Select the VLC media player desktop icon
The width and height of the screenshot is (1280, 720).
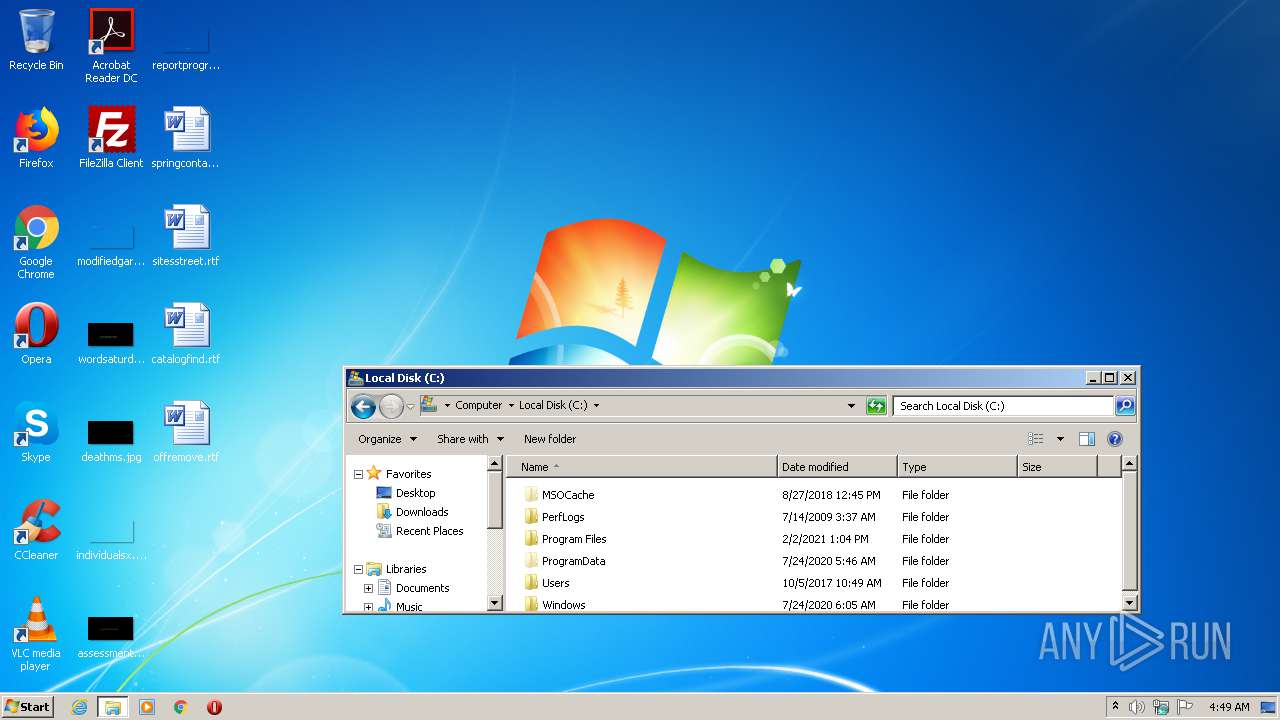[36, 634]
